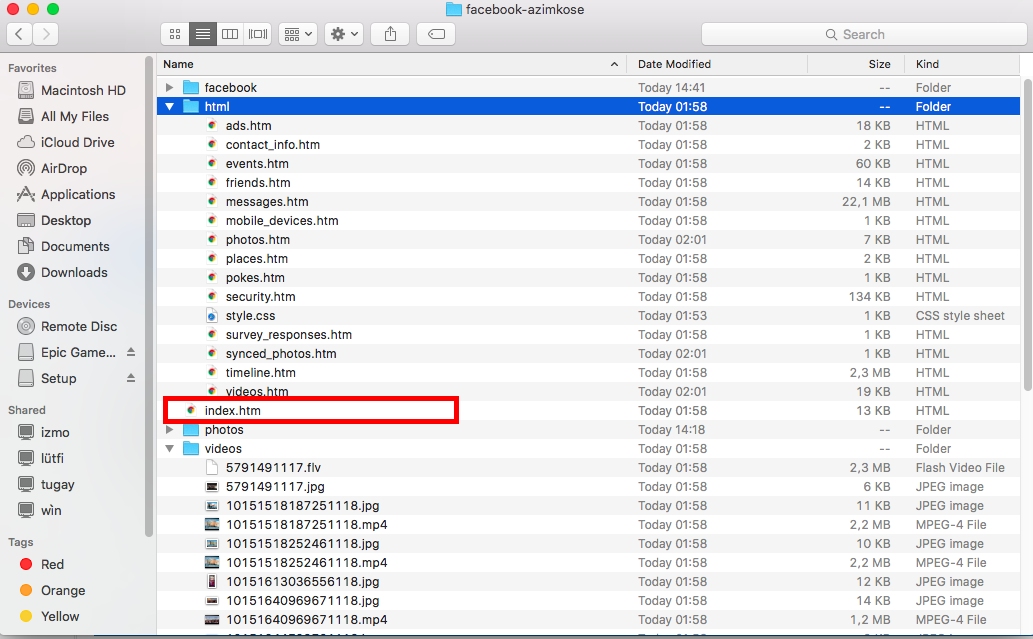The height and width of the screenshot is (639, 1033).
Task: Select the 1015161303655​6118.jpg thumbnail
Action: [x=211, y=582]
